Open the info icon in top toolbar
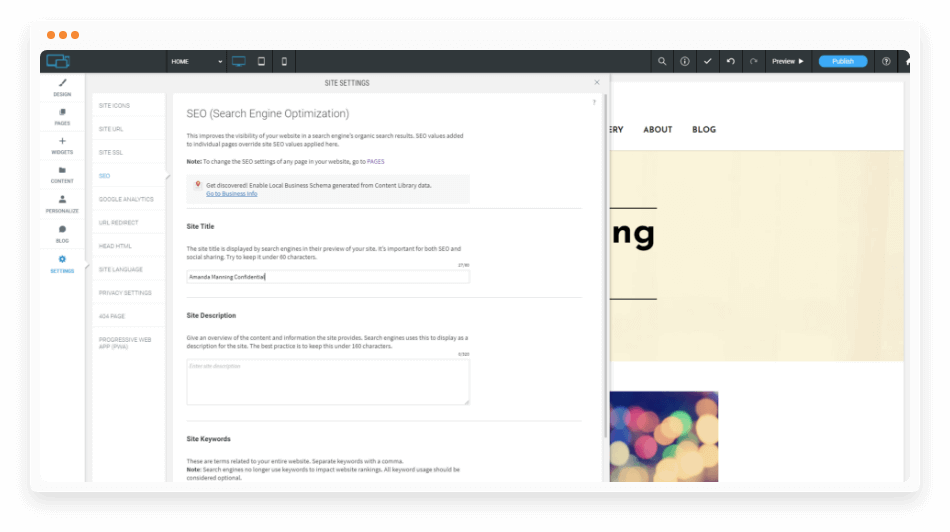Screen dimensions: 950x532 (685, 61)
